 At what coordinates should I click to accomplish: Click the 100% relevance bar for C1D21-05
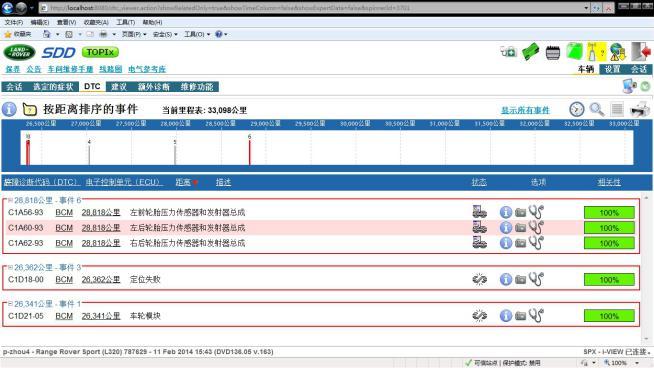[x=609, y=316]
